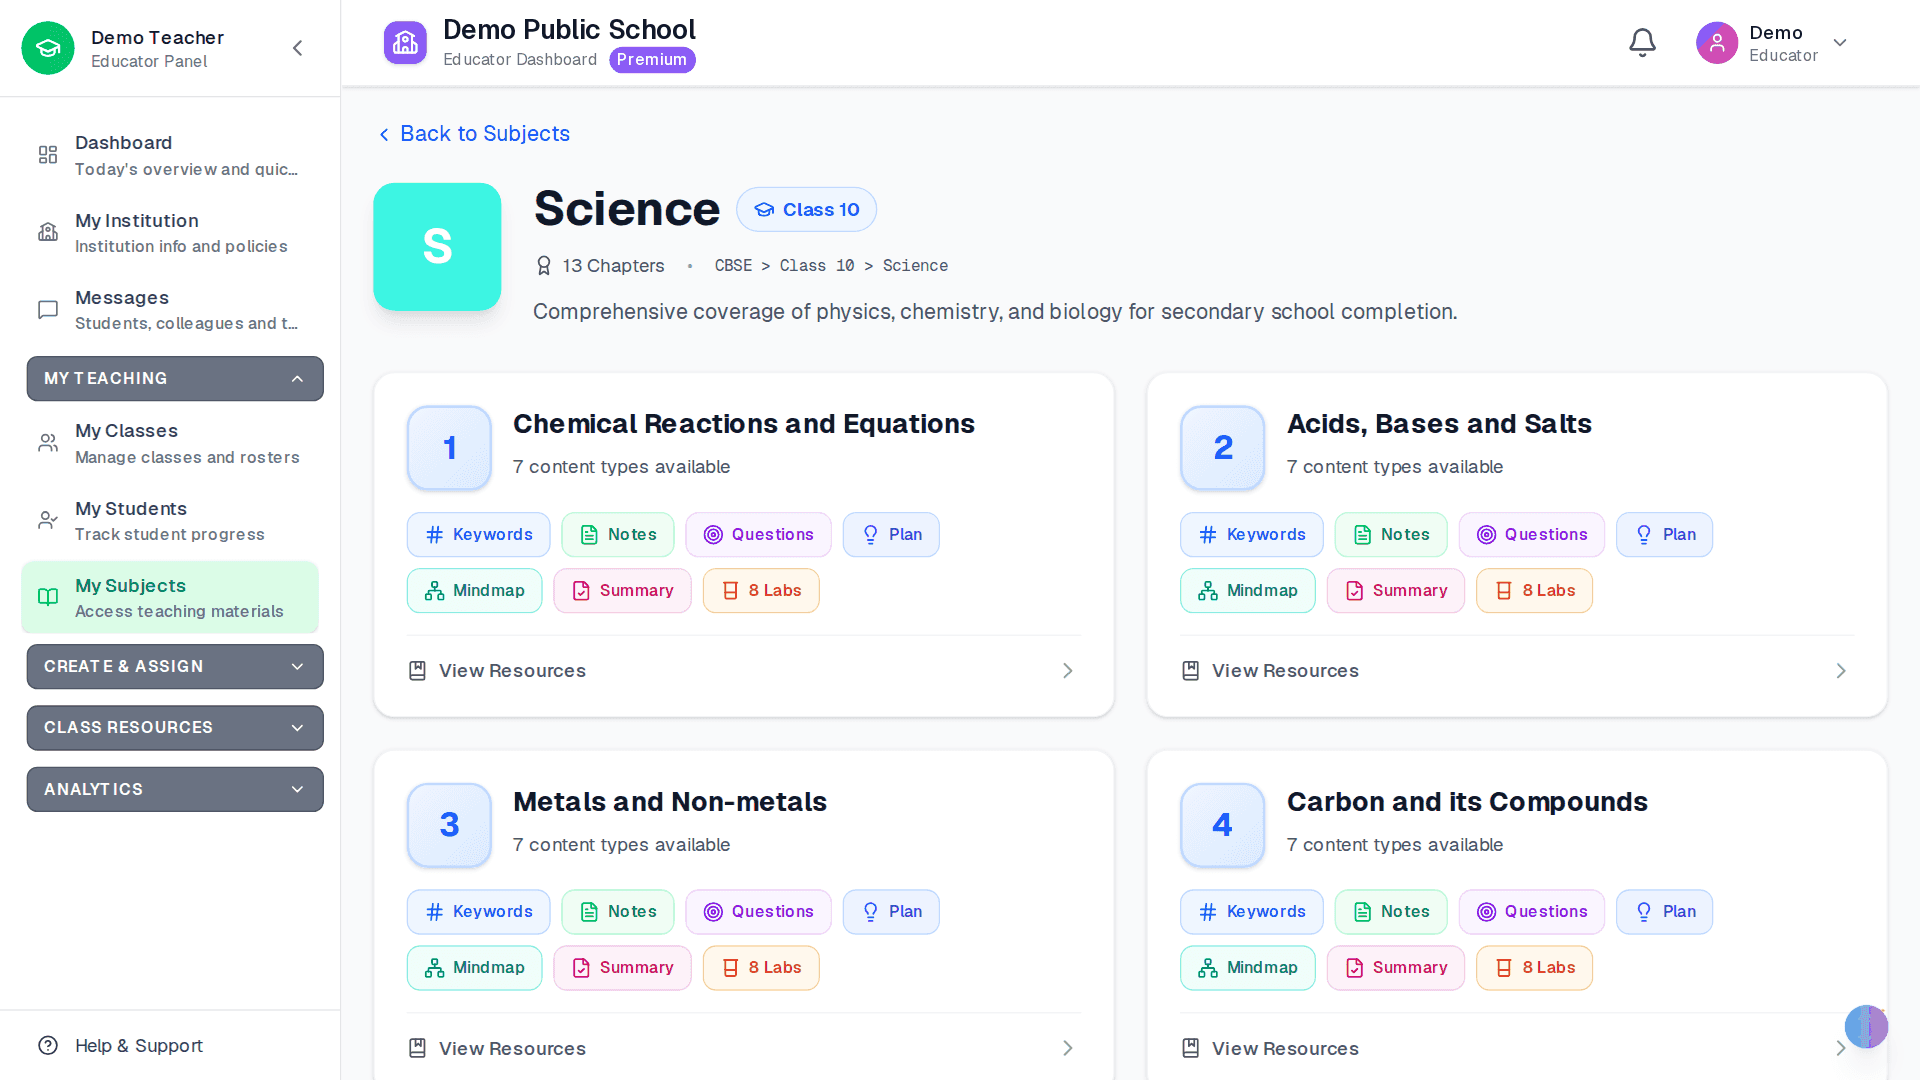Click the Science subject S tile
Image resolution: width=1920 pixels, height=1080 pixels.
pyautogui.click(x=437, y=246)
